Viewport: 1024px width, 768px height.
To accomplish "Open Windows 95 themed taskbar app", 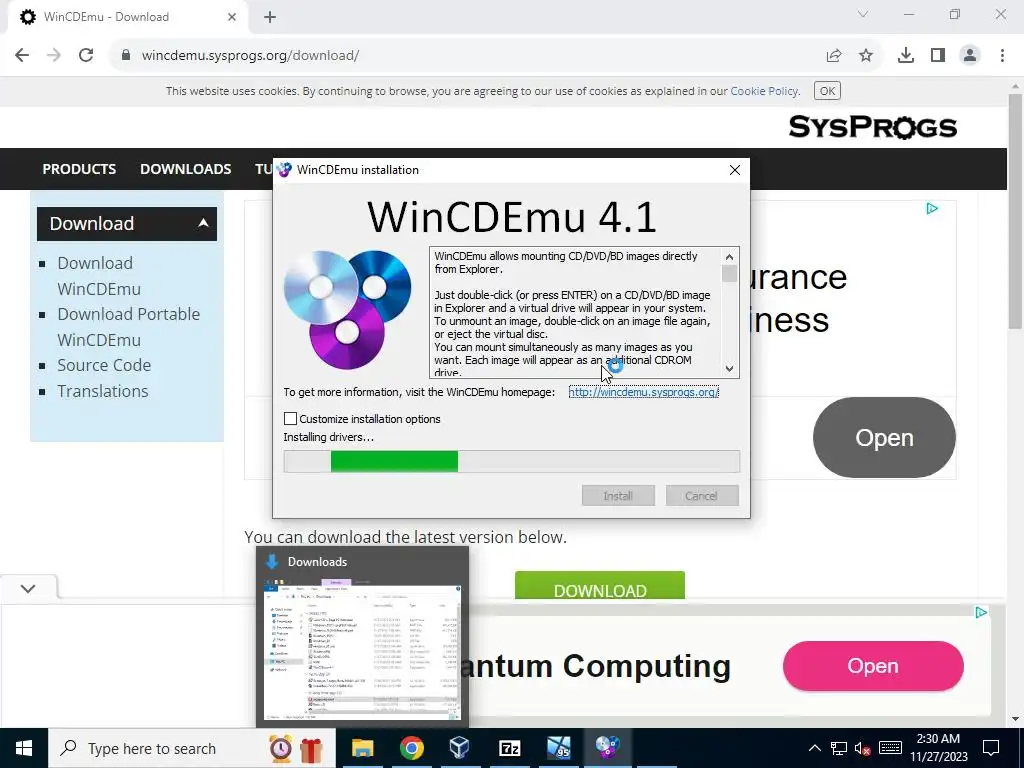I will click(558, 748).
